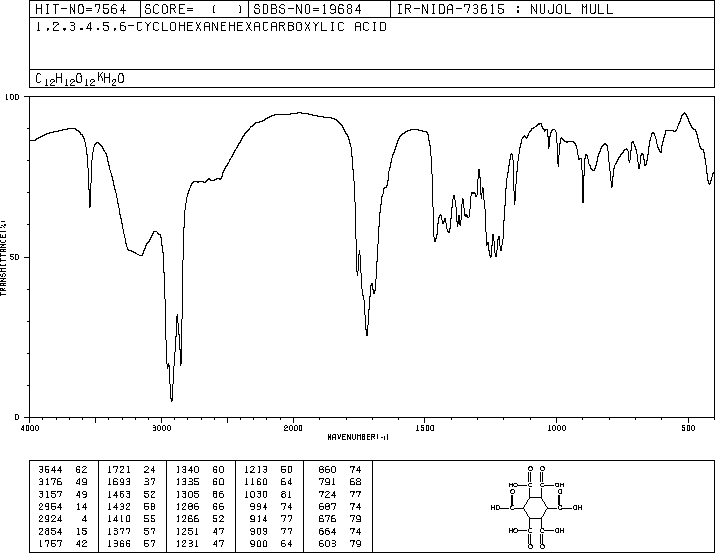Select peak value 3644 in the table

click(x=50, y=470)
